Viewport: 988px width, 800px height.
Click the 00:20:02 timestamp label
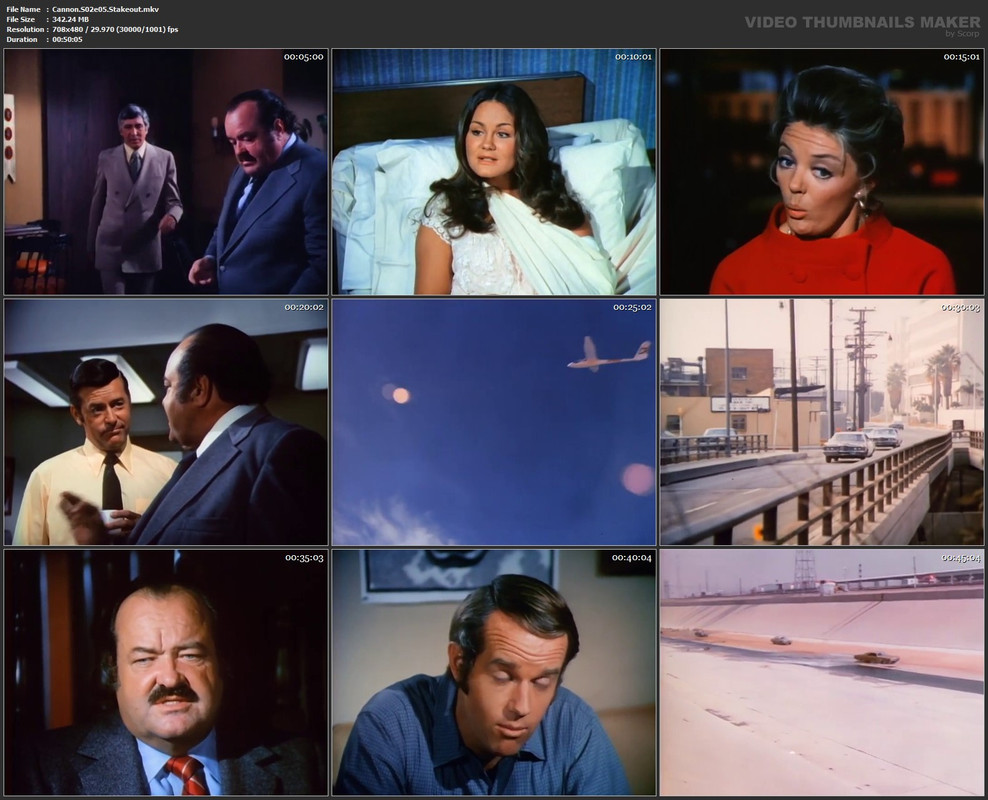click(x=304, y=307)
